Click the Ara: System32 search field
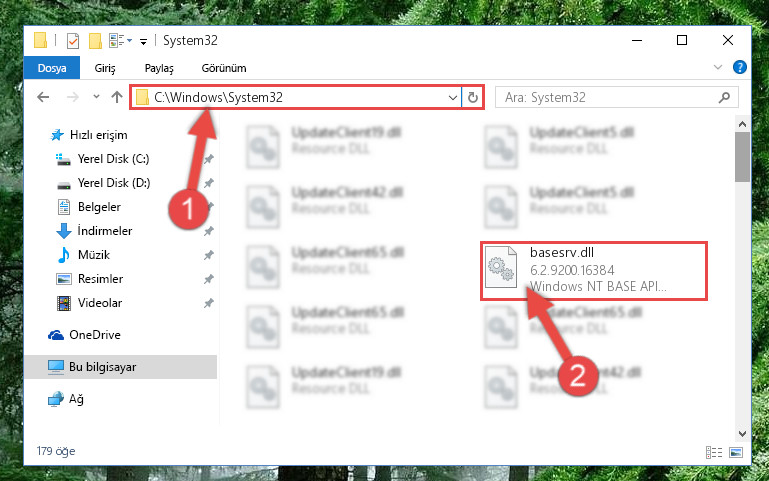The height and width of the screenshot is (481, 769). (x=608, y=98)
